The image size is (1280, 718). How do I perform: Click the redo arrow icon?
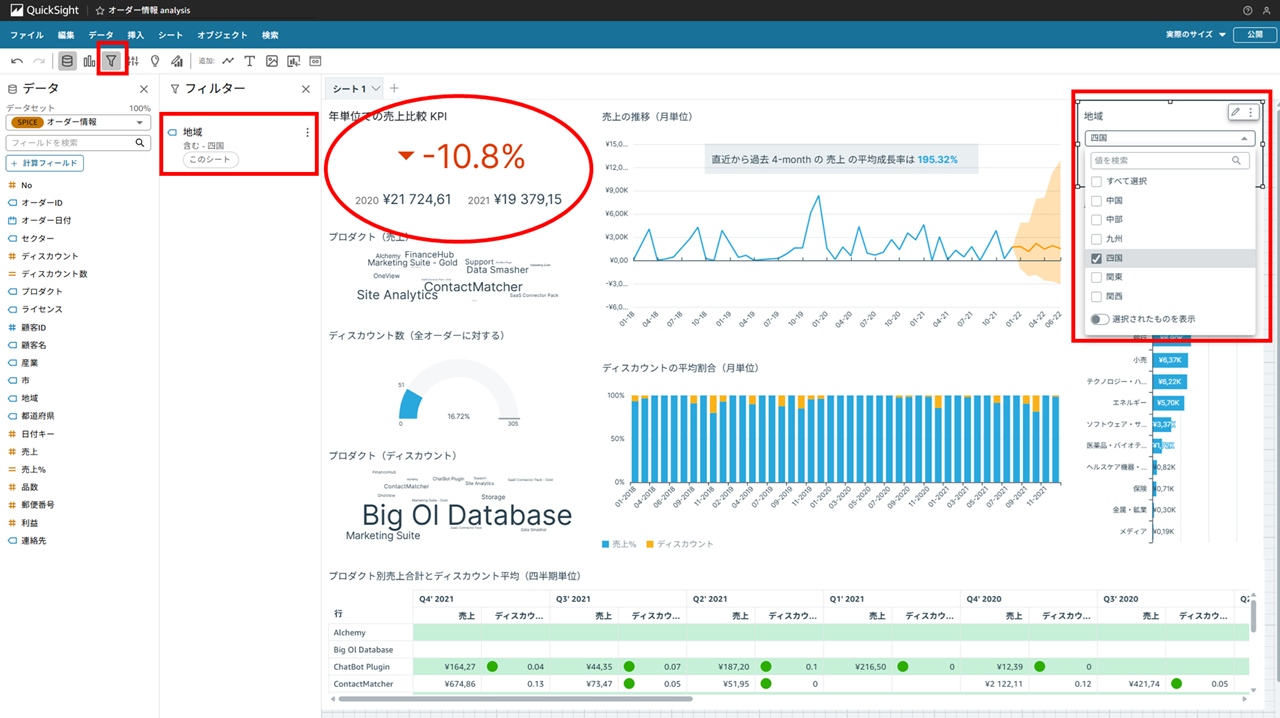[x=39, y=61]
